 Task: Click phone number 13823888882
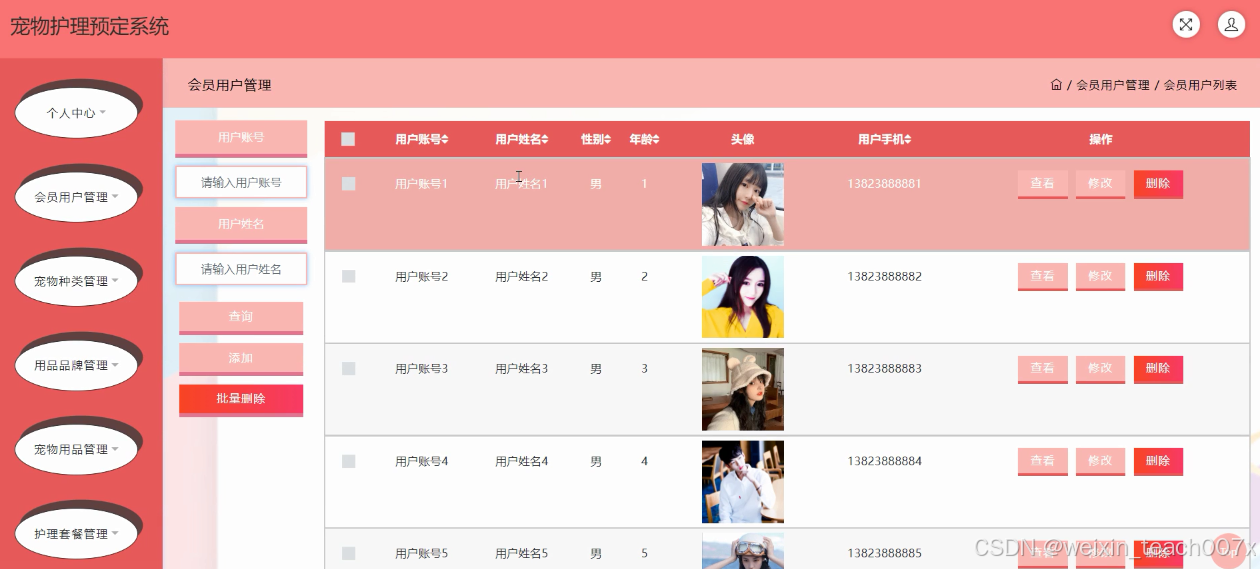point(884,276)
